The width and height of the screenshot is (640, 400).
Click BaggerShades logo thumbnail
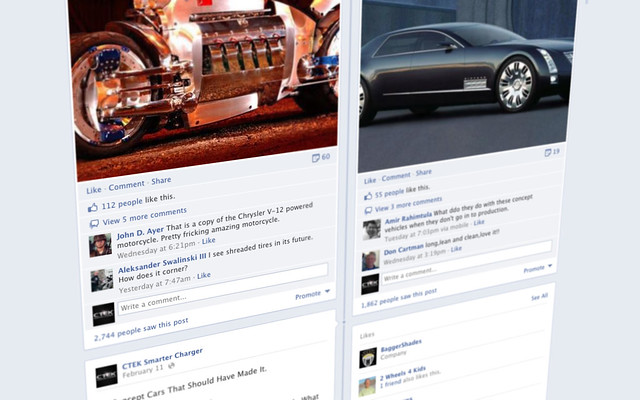[x=368, y=358]
